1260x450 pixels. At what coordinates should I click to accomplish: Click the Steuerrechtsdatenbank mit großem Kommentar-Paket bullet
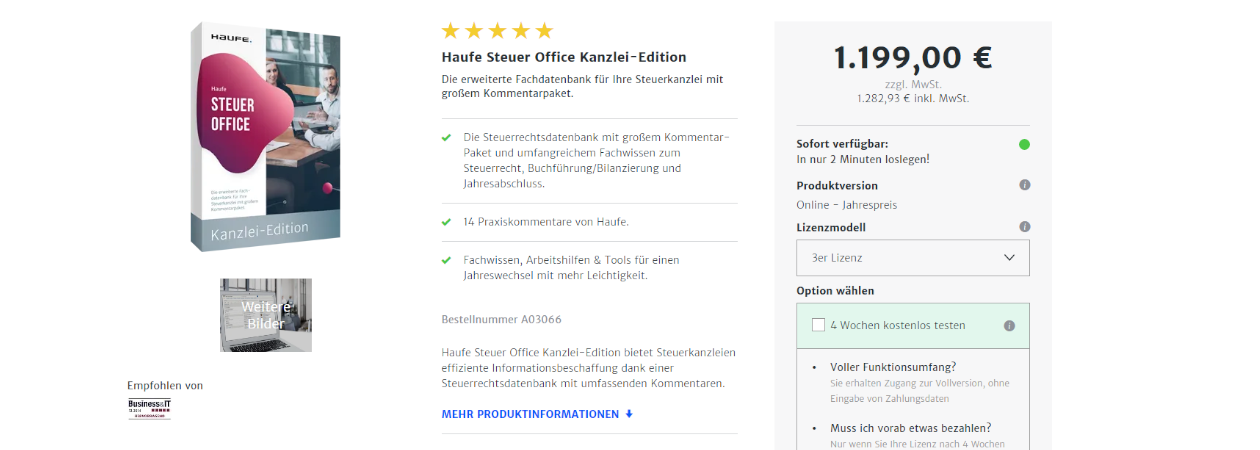coord(596,160)
